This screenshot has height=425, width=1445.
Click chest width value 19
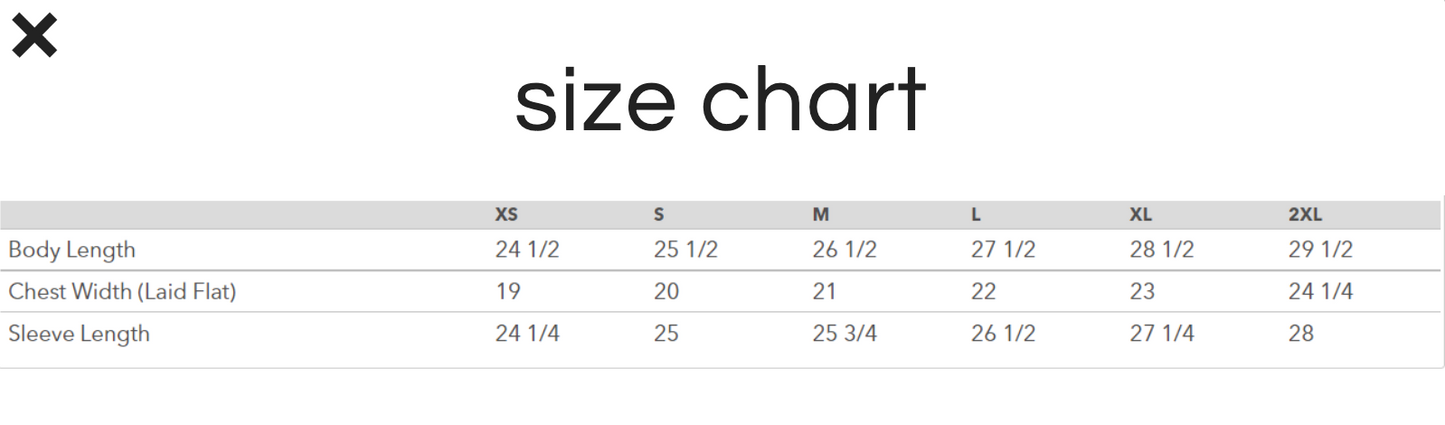tap(507, 292)
